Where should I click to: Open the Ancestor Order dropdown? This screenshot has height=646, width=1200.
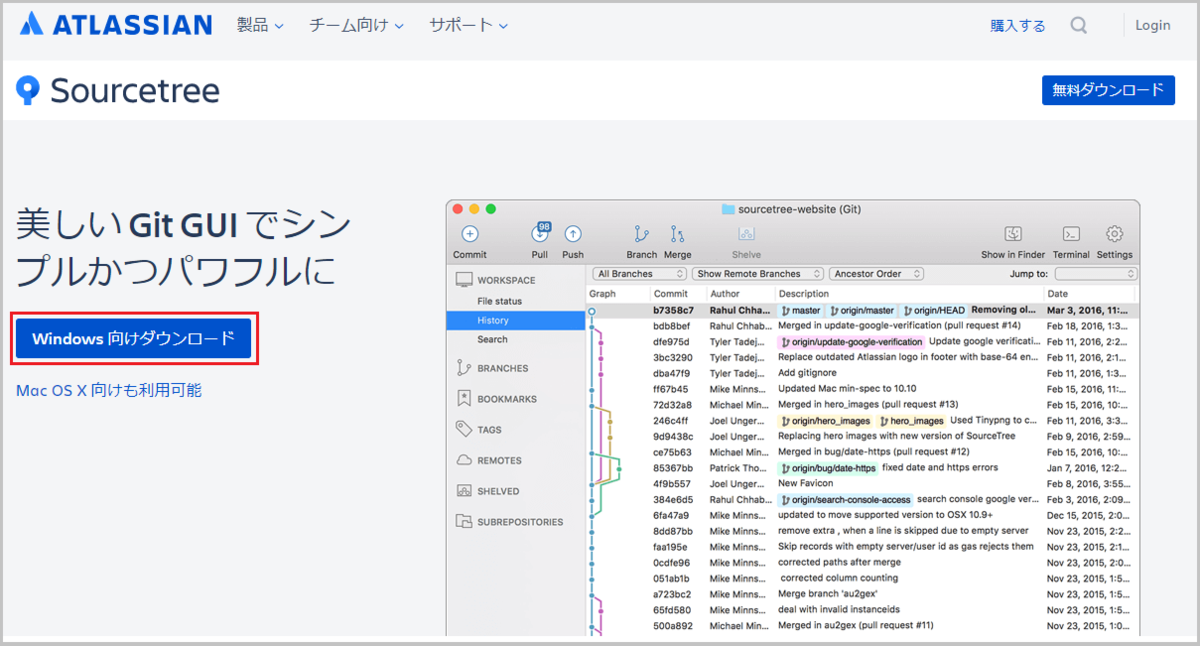point(877,274)
